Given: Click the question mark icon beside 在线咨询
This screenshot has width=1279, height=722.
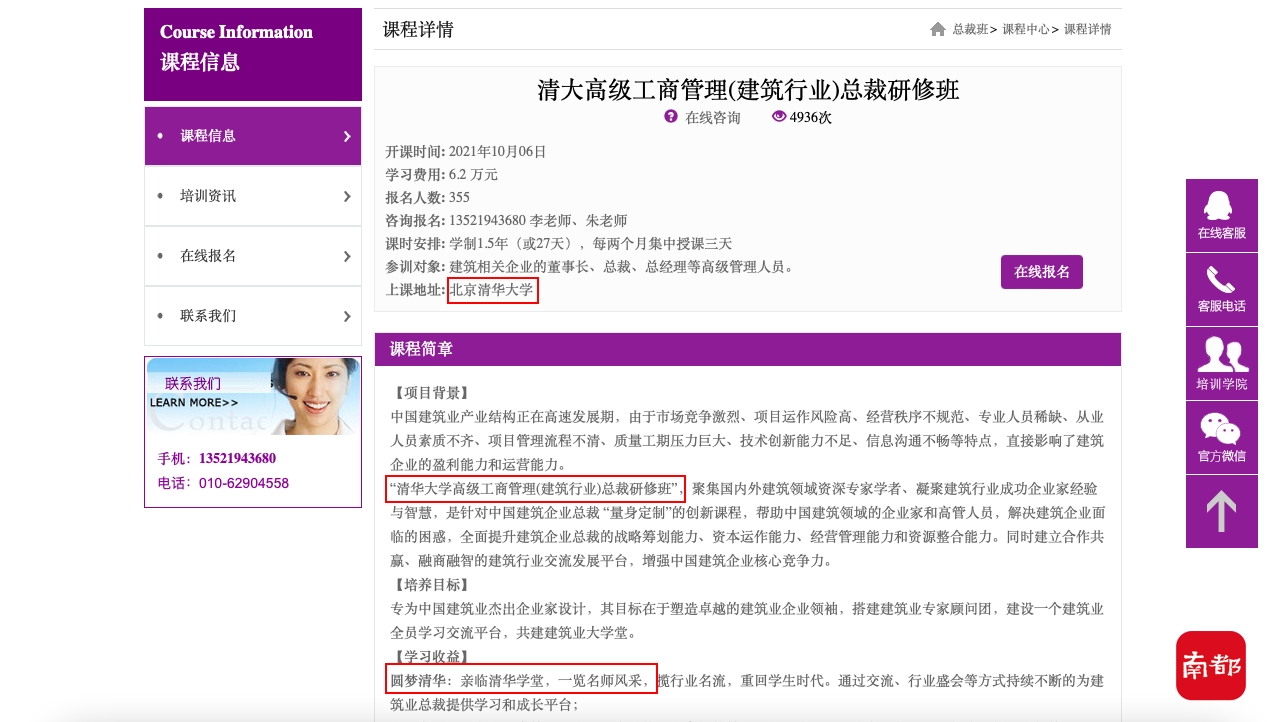Looking at the screenshot, I should pyautogui.click(x=671, y=117).
